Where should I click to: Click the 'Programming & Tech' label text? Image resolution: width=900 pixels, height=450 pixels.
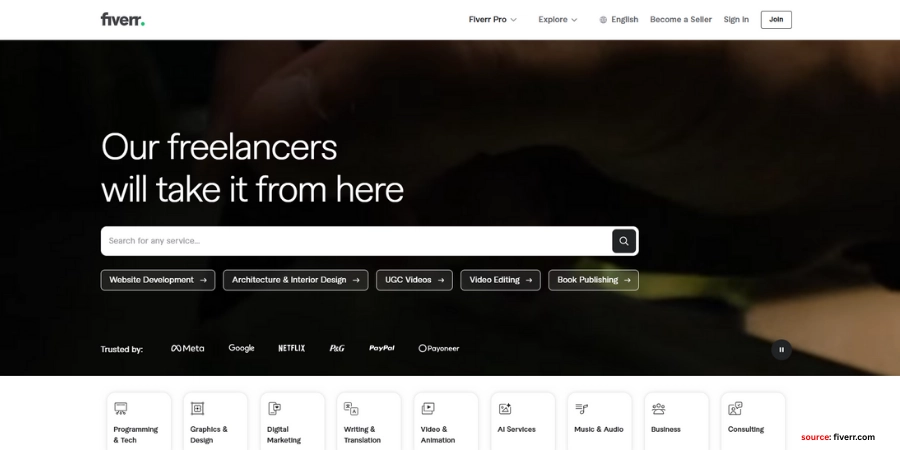coord(135,435)
